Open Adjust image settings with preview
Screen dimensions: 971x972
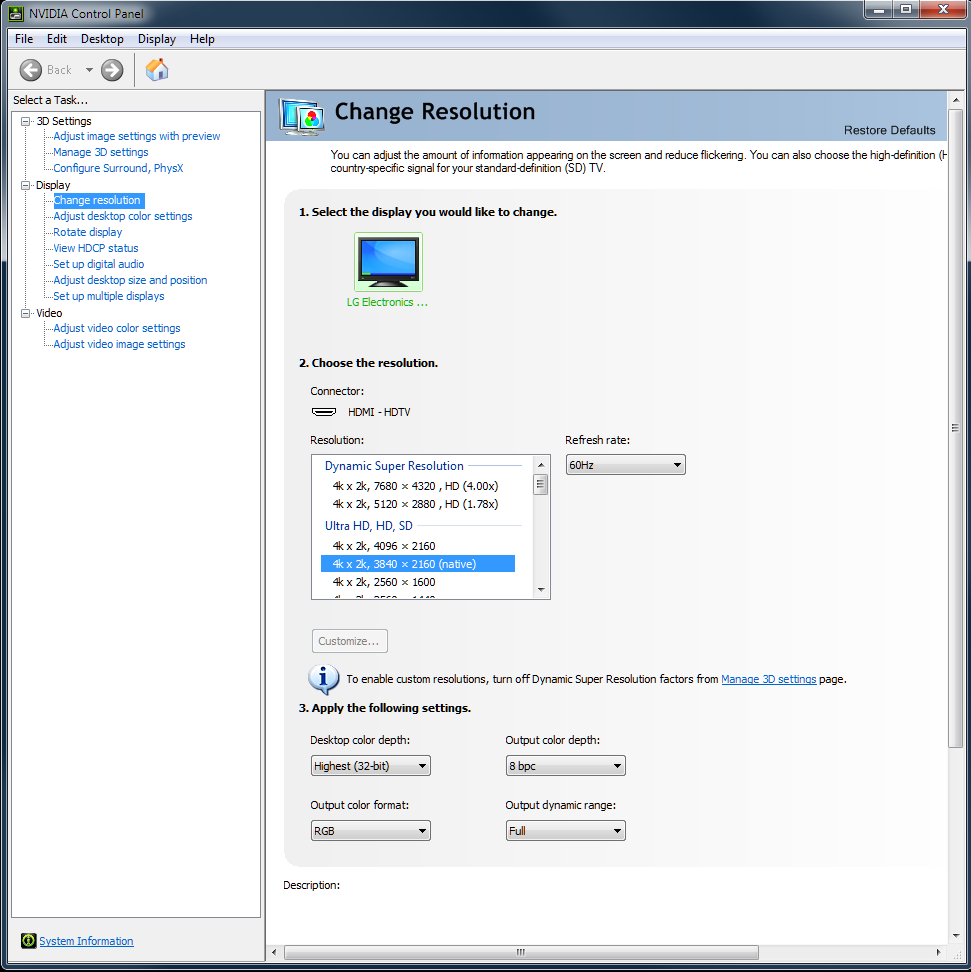tap(136, 136)
